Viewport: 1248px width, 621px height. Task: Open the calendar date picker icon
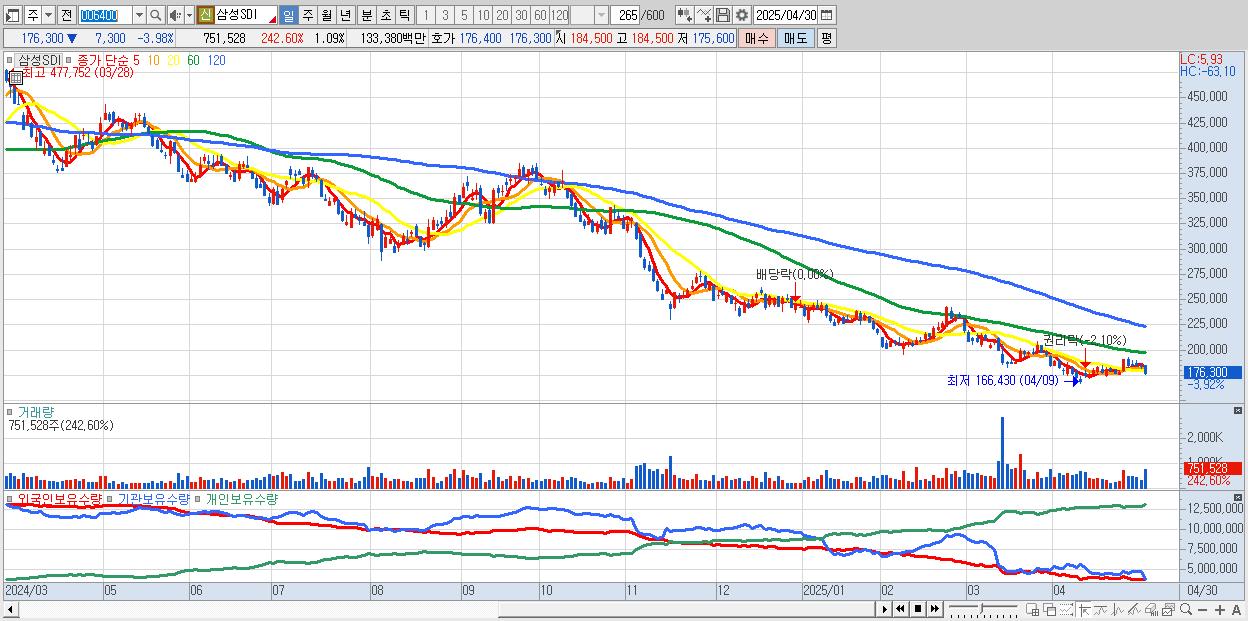[x=826, y=15]
